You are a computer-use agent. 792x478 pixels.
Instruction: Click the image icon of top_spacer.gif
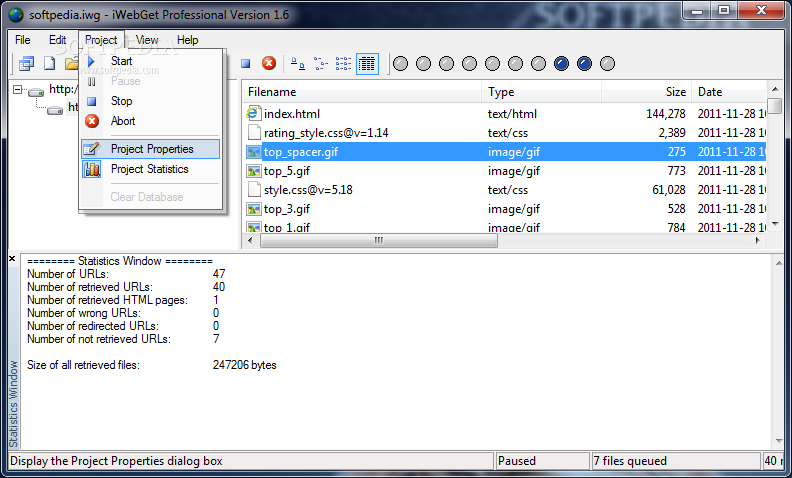coord(254,152)
